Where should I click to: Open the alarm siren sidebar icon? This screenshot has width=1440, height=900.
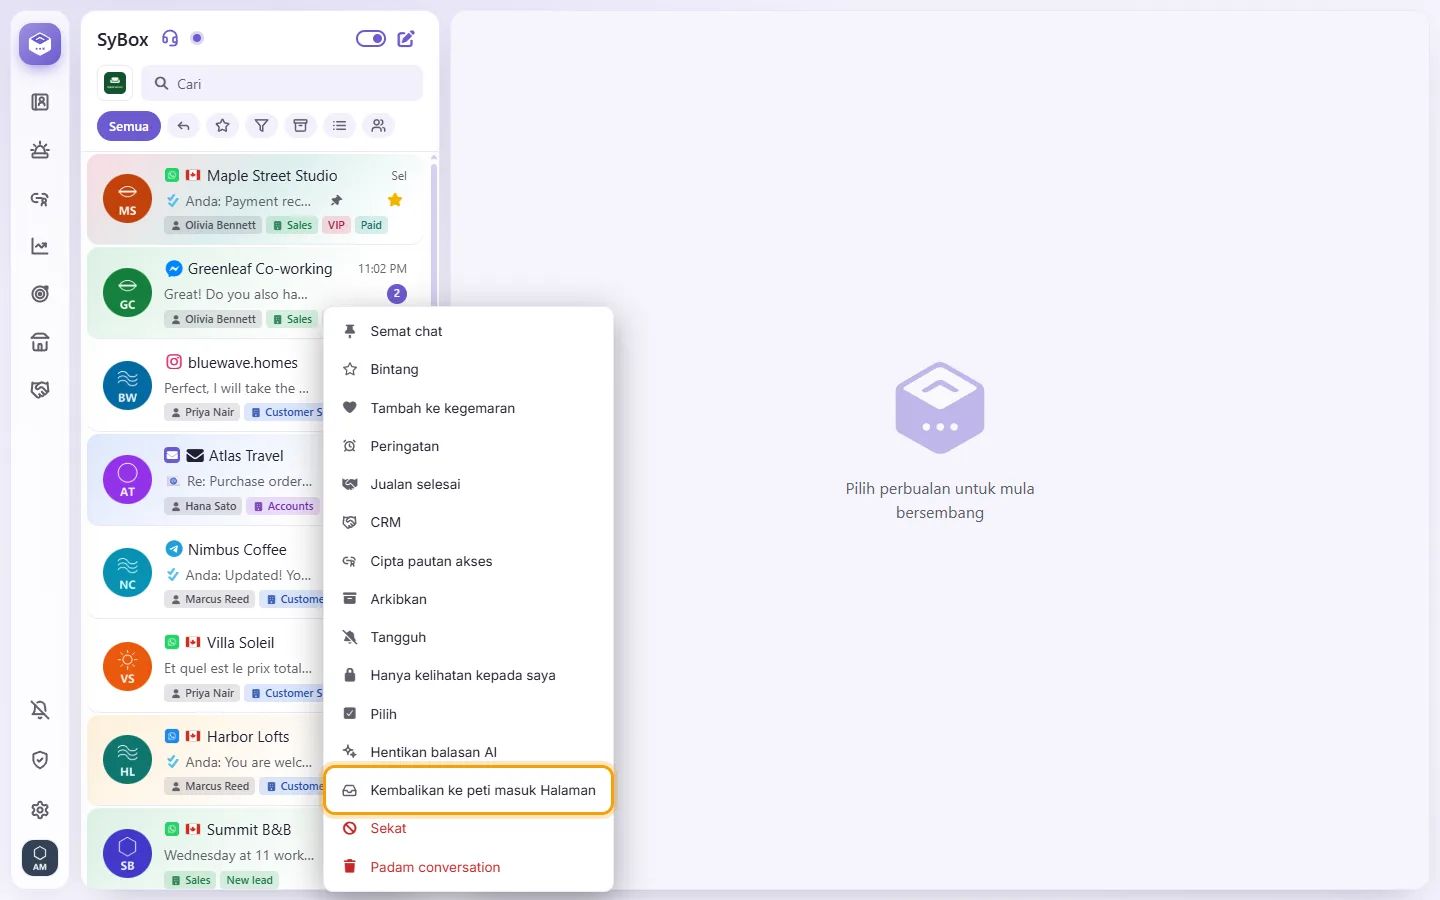tap(40, 150)
